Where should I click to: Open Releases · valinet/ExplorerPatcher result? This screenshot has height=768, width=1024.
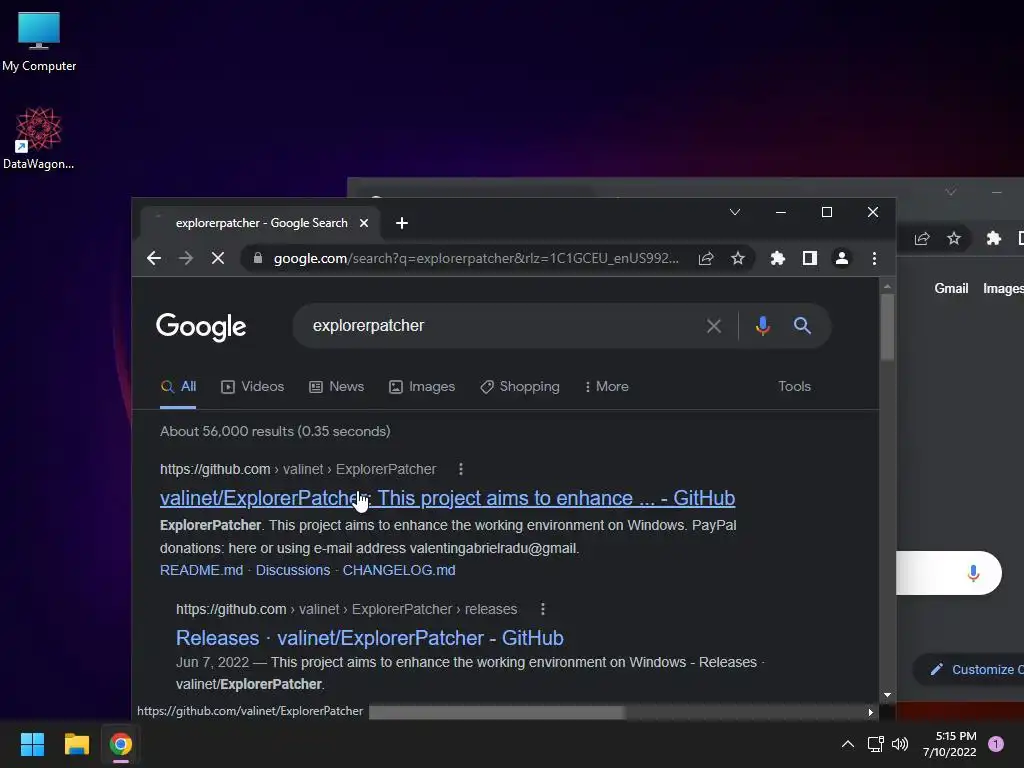(x=370, y=638)
